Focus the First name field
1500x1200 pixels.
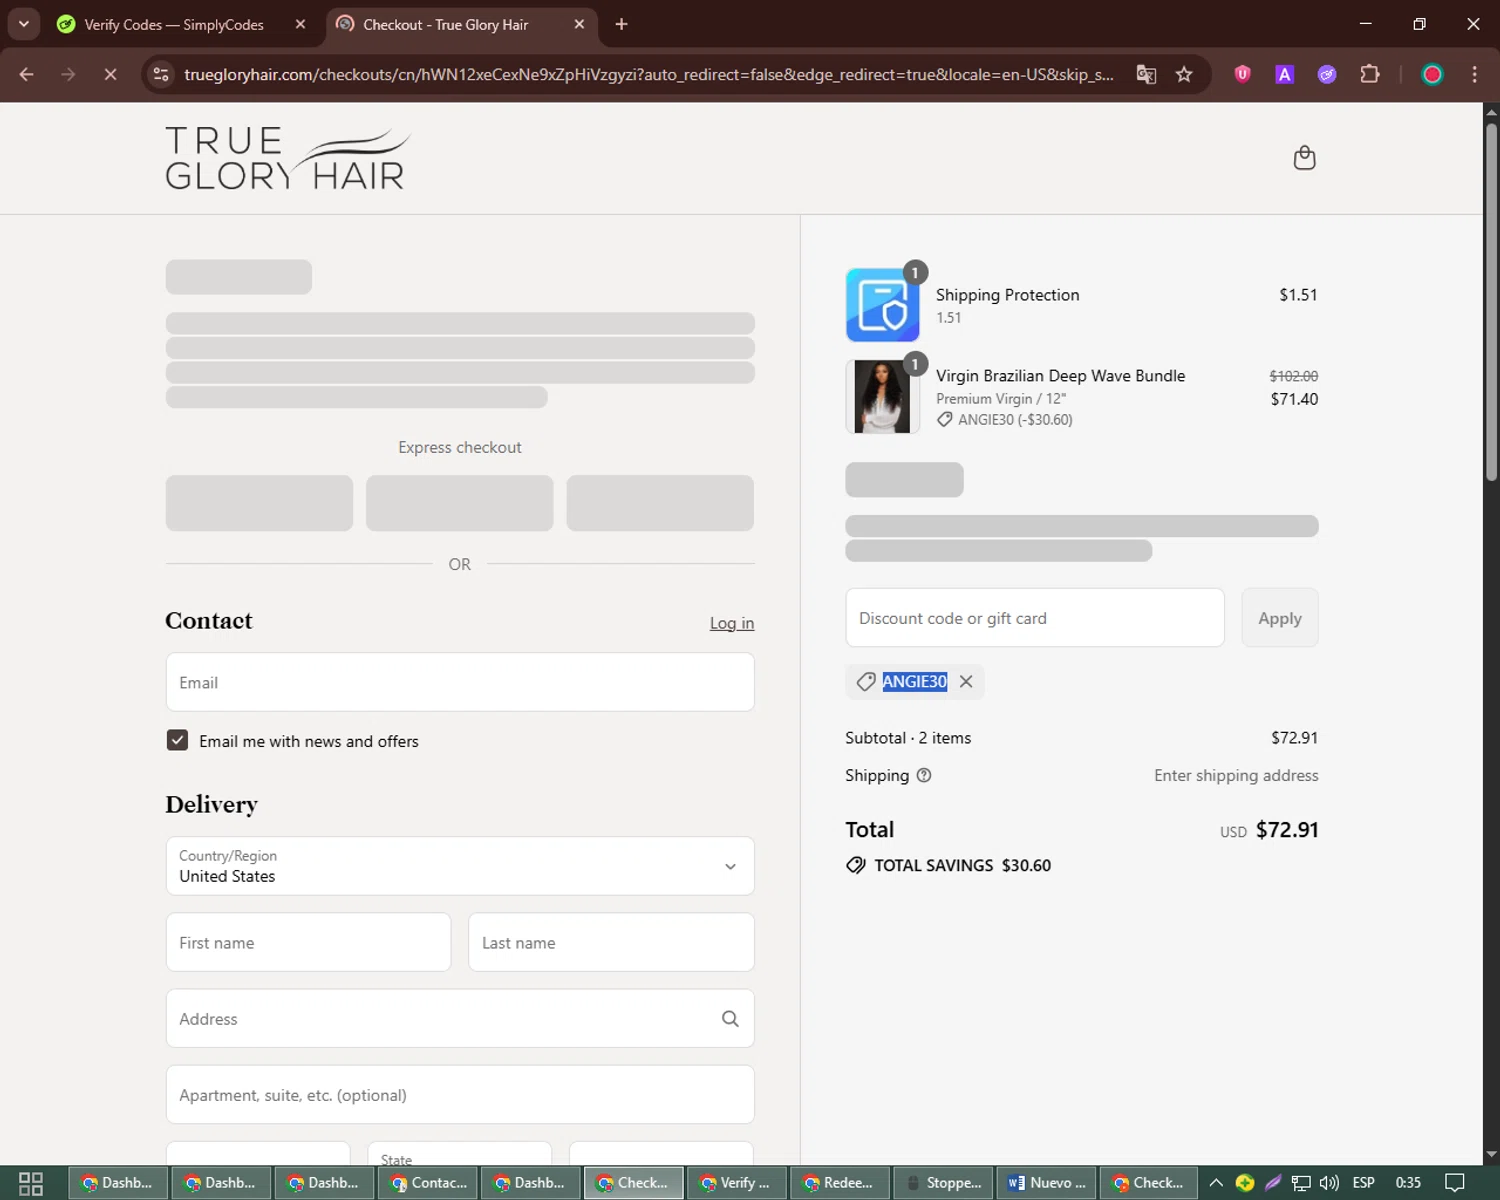click(x=308, y=942)
